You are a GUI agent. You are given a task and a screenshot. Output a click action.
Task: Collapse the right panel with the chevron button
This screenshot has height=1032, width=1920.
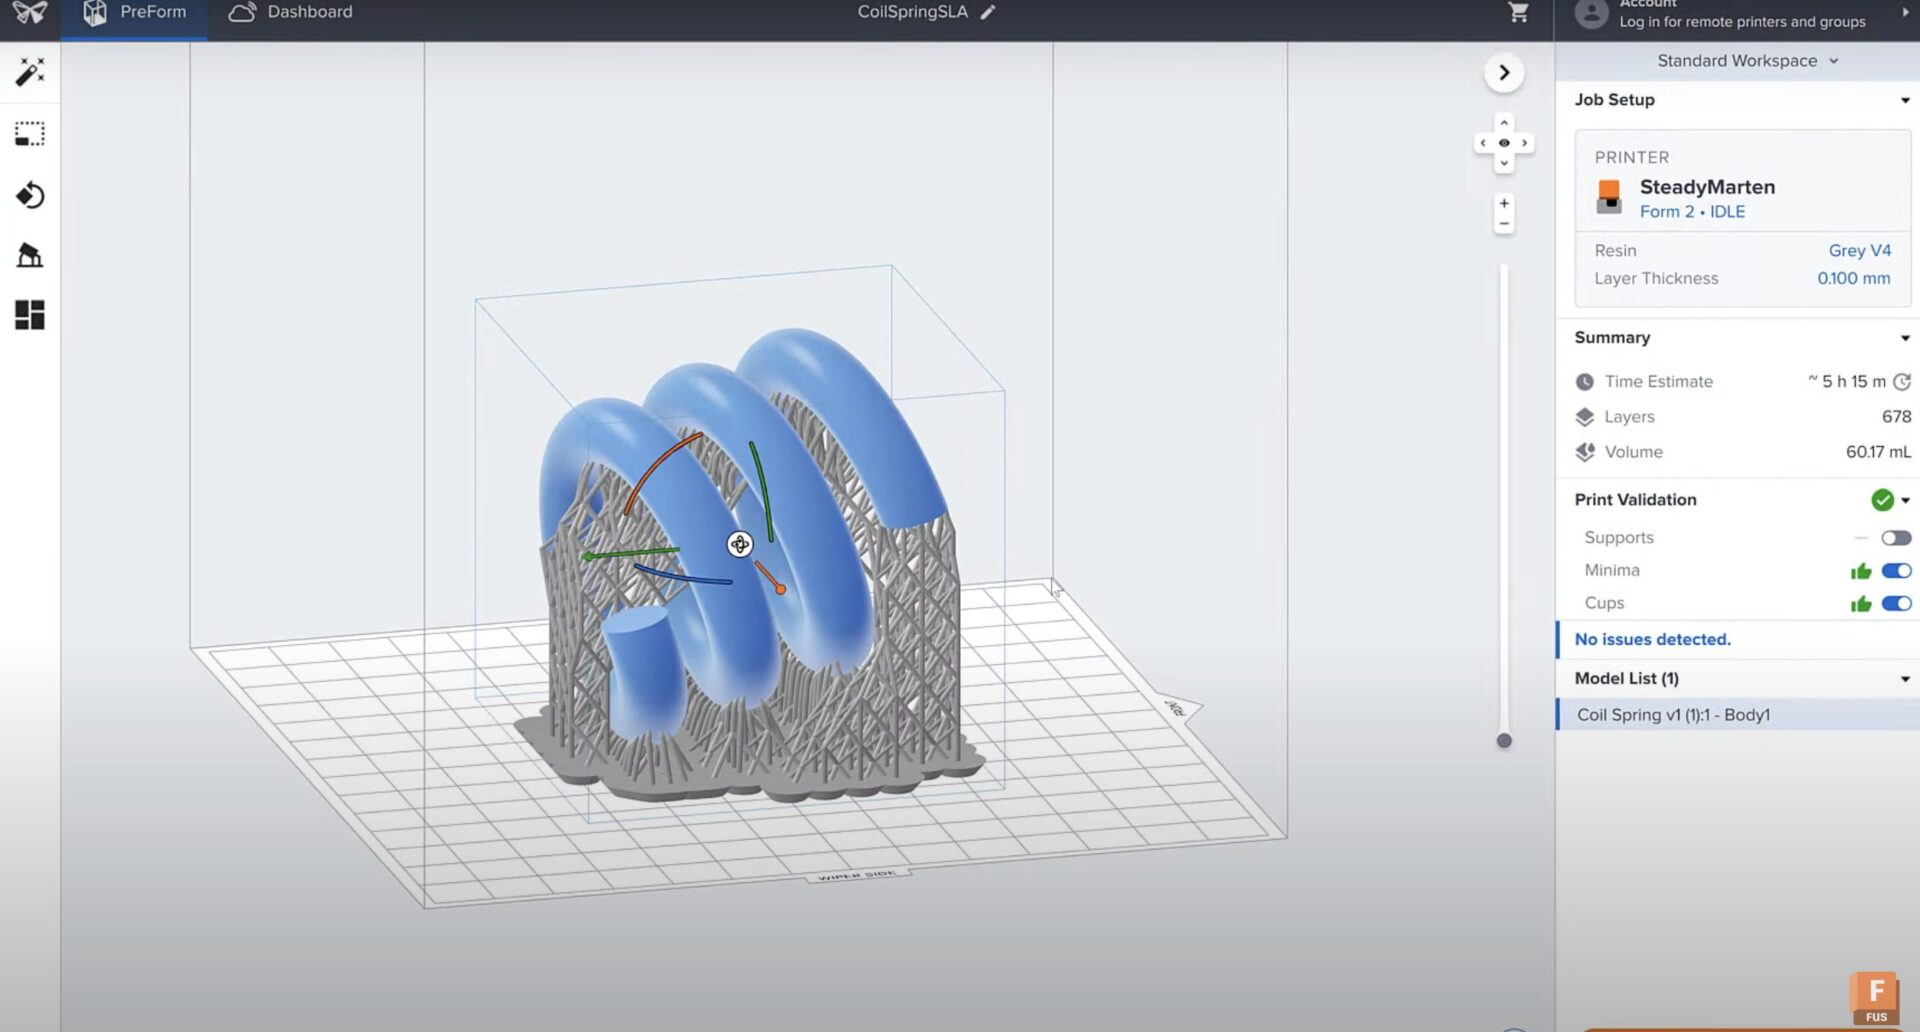click(1504, 72)
